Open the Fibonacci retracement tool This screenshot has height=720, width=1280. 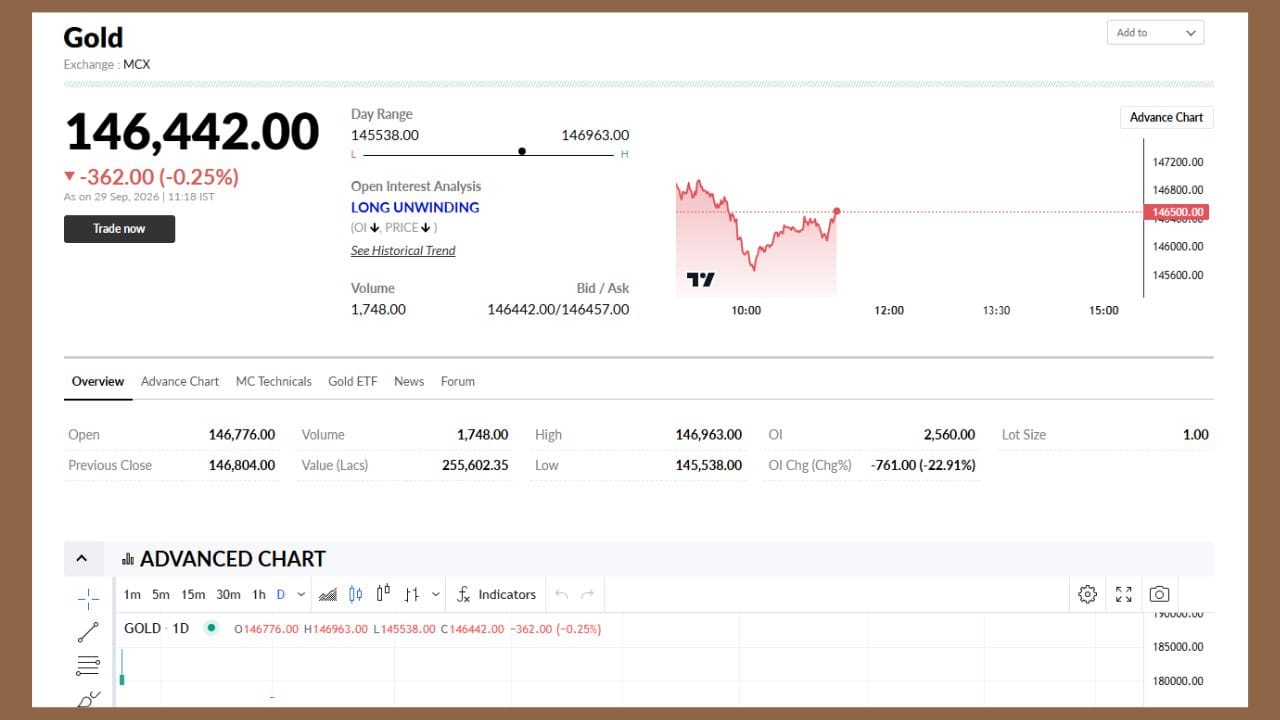click(88, 665)
